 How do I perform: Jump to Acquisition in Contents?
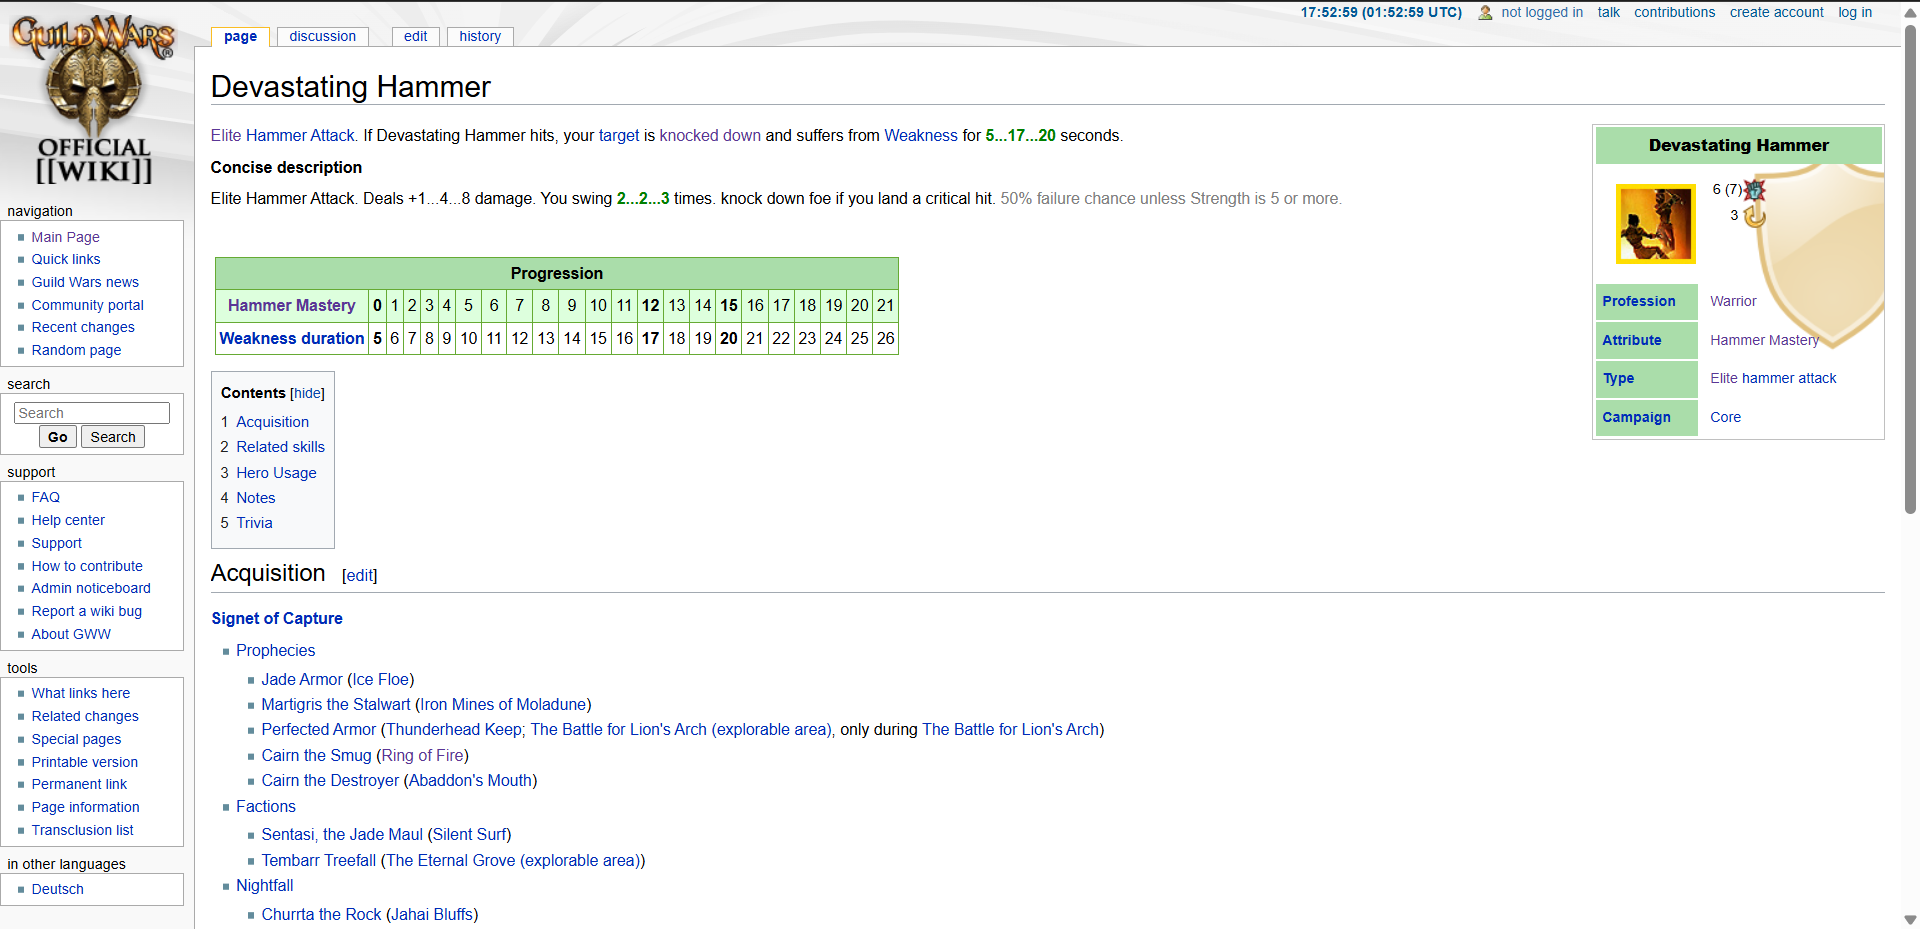tap(272, 422)
